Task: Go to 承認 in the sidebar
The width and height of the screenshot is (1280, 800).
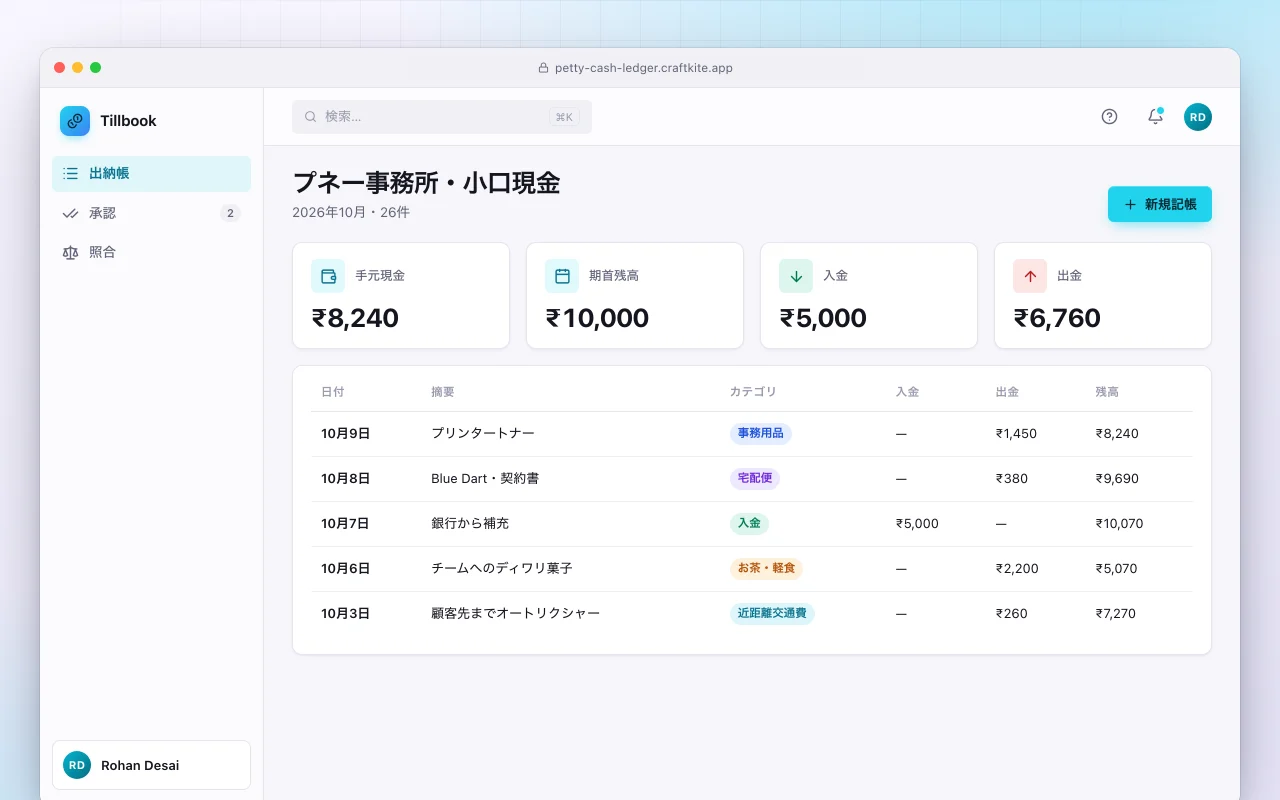Action: tap(151, 213)
